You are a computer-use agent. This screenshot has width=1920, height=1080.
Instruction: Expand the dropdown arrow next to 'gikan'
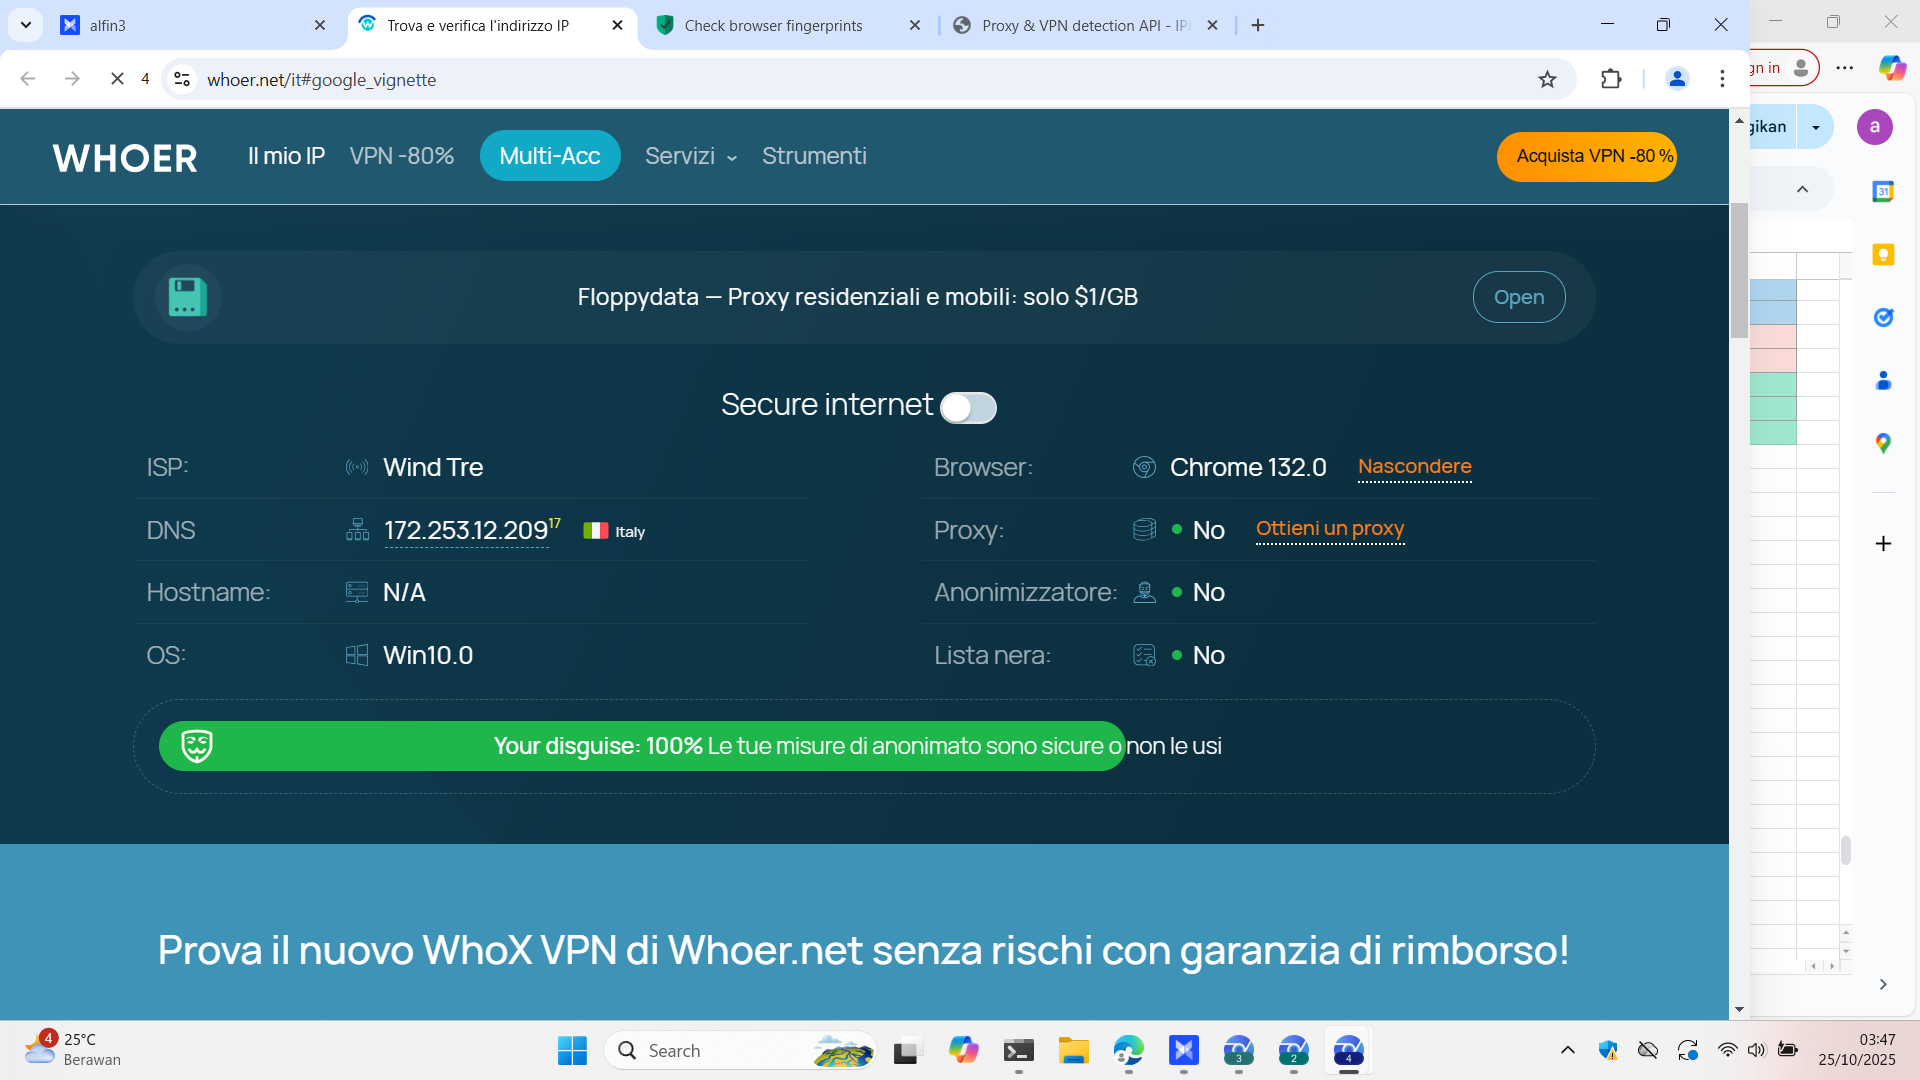click(x=1816, y=127)
